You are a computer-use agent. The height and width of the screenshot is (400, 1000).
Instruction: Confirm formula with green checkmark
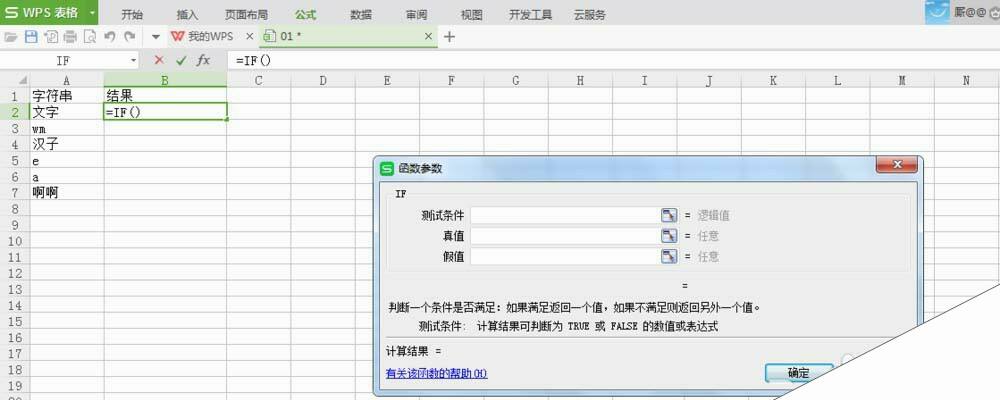181,60
